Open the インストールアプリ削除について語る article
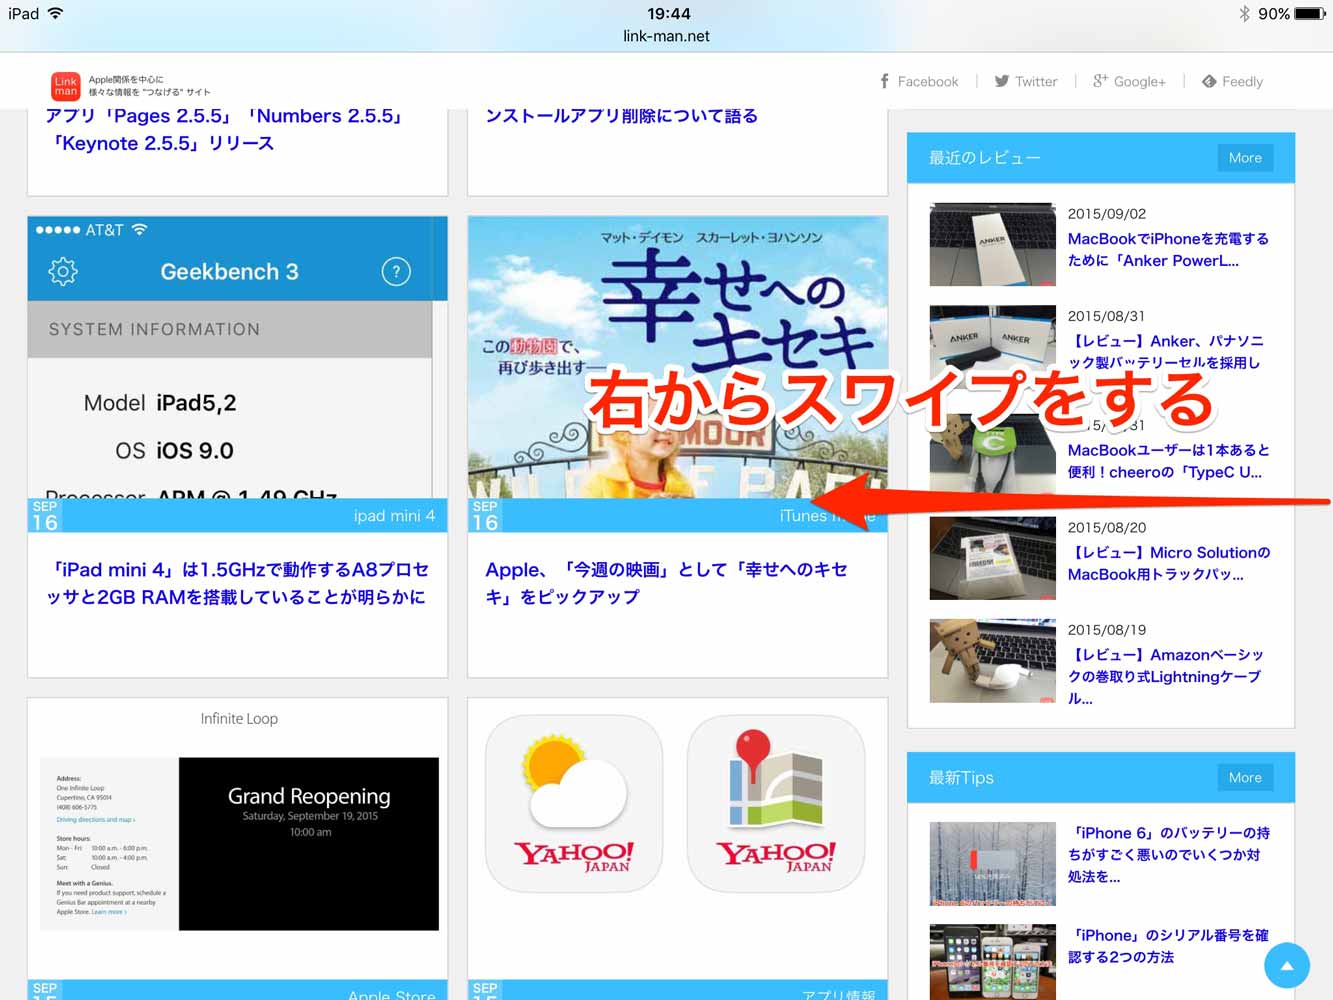The width and height of the screenshot is (1333, 1000). coord(621,116)
